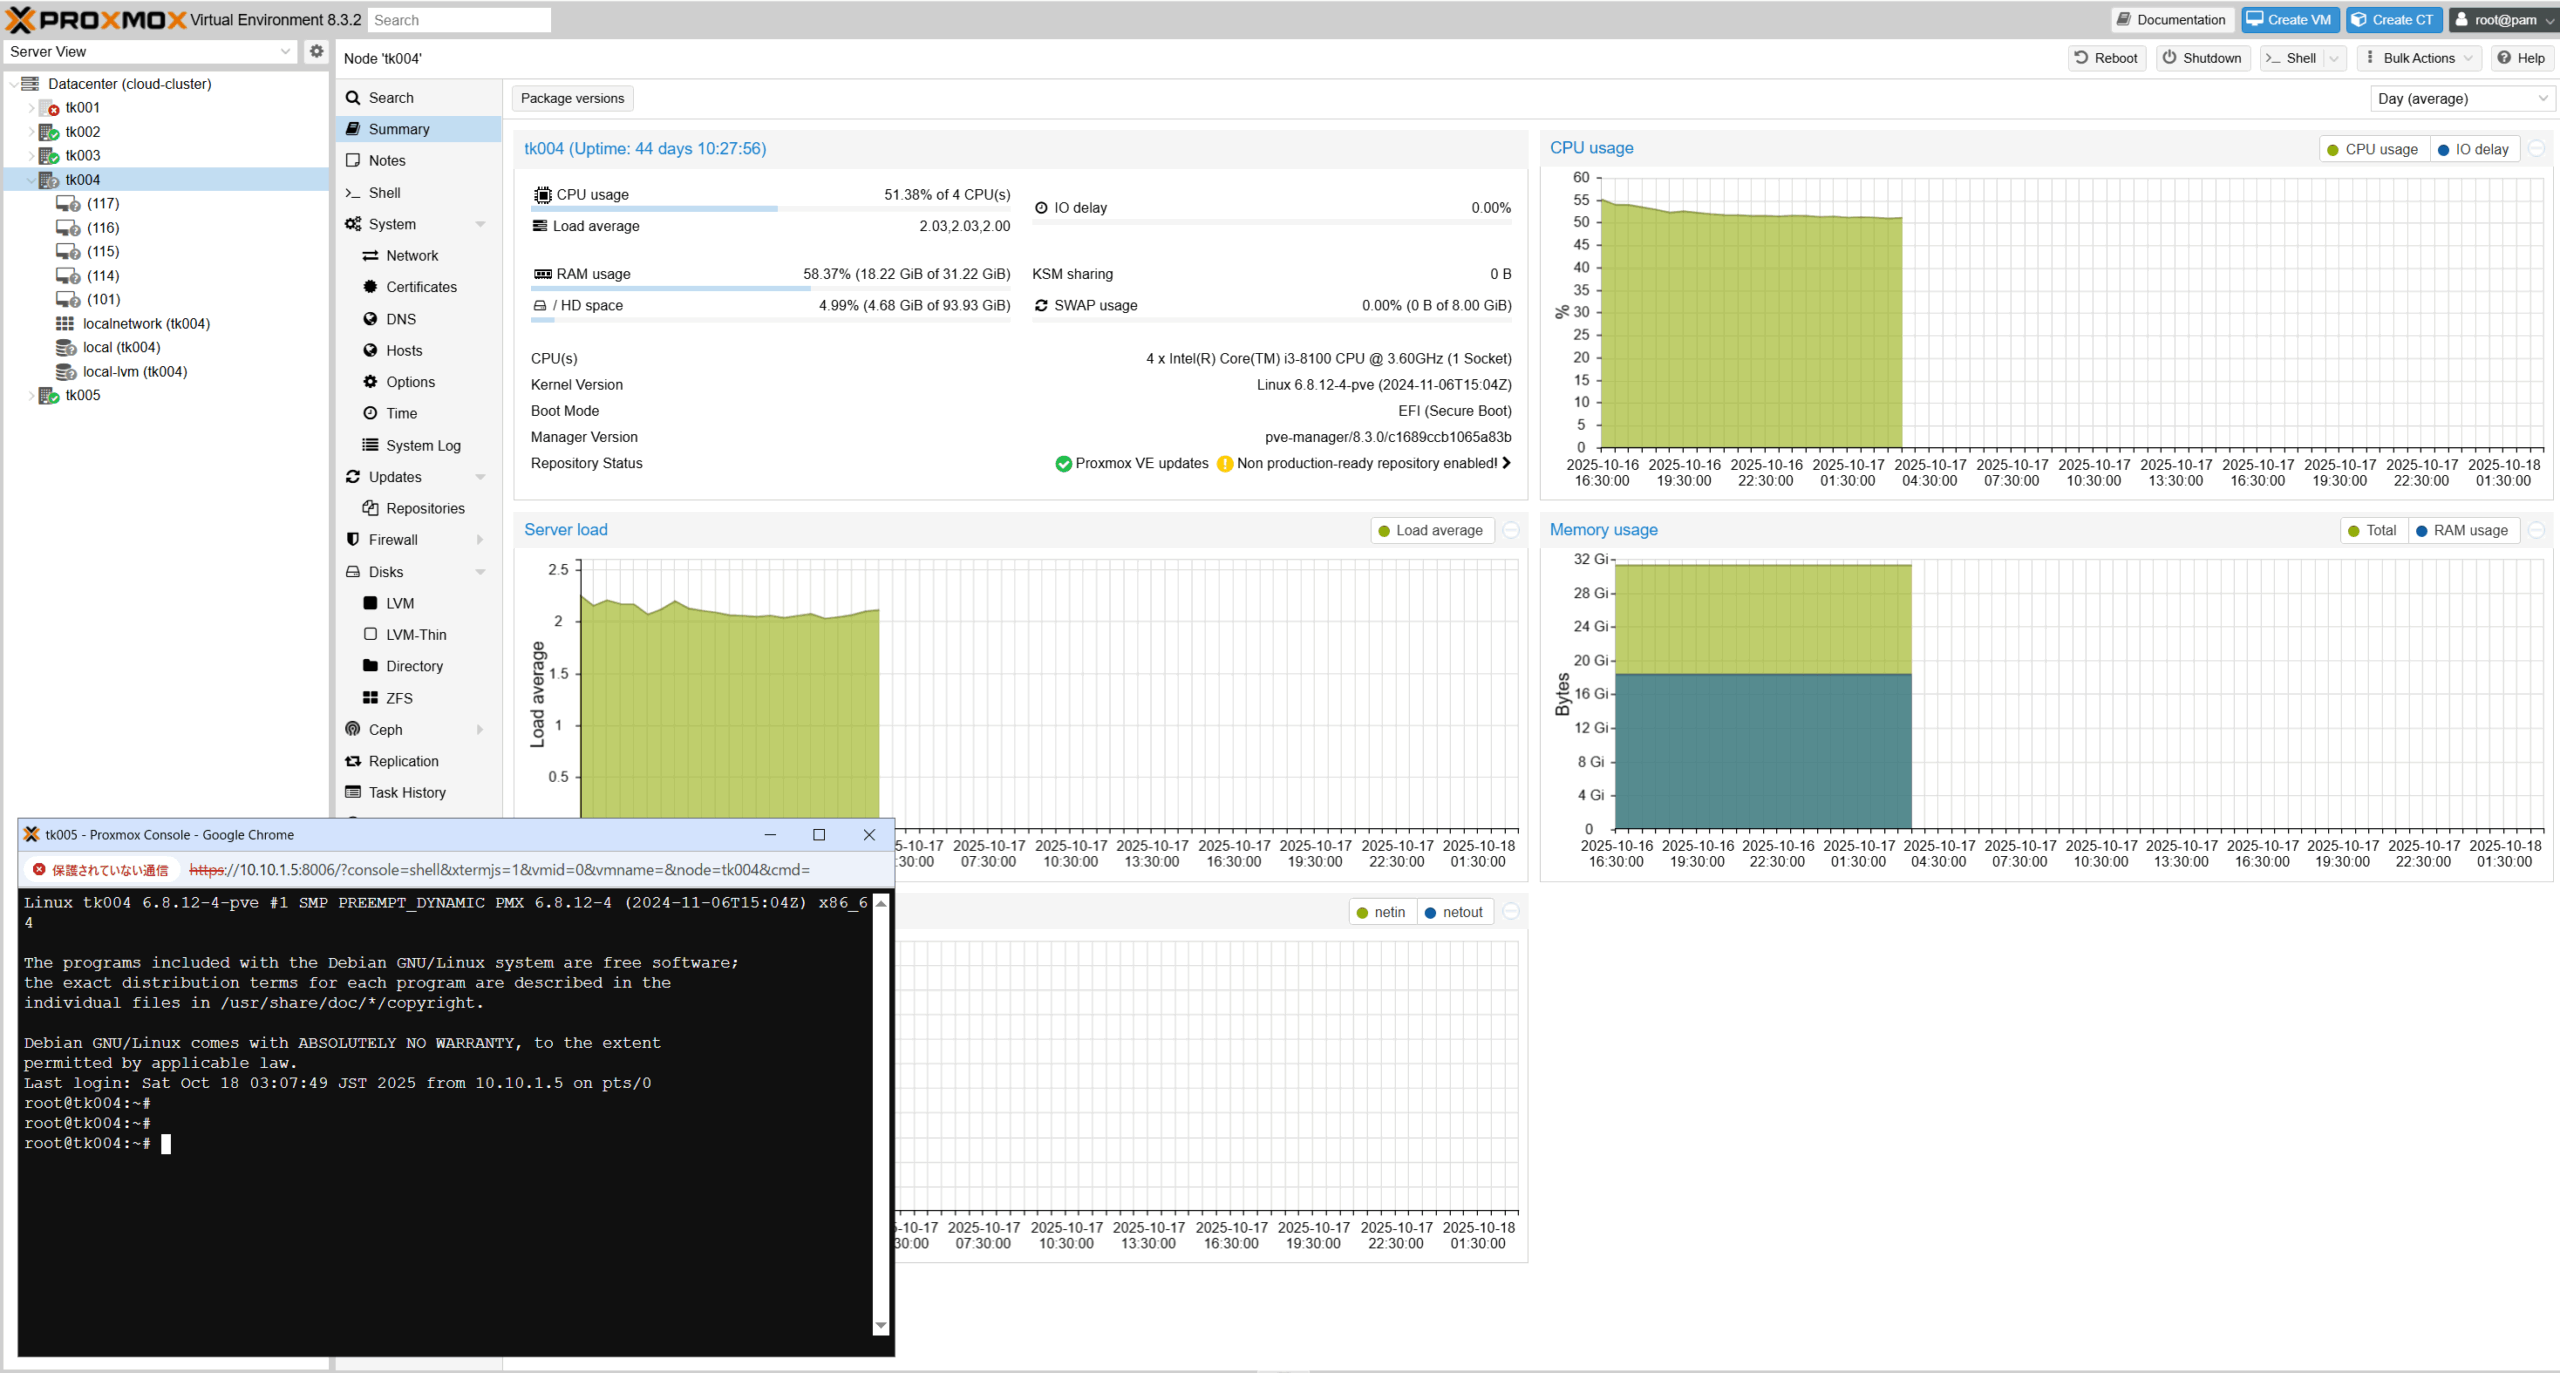This screenshot has height=1373, width=2560.
Task: Click the Help button in the node toolbar
Action: coord(2520,58)
